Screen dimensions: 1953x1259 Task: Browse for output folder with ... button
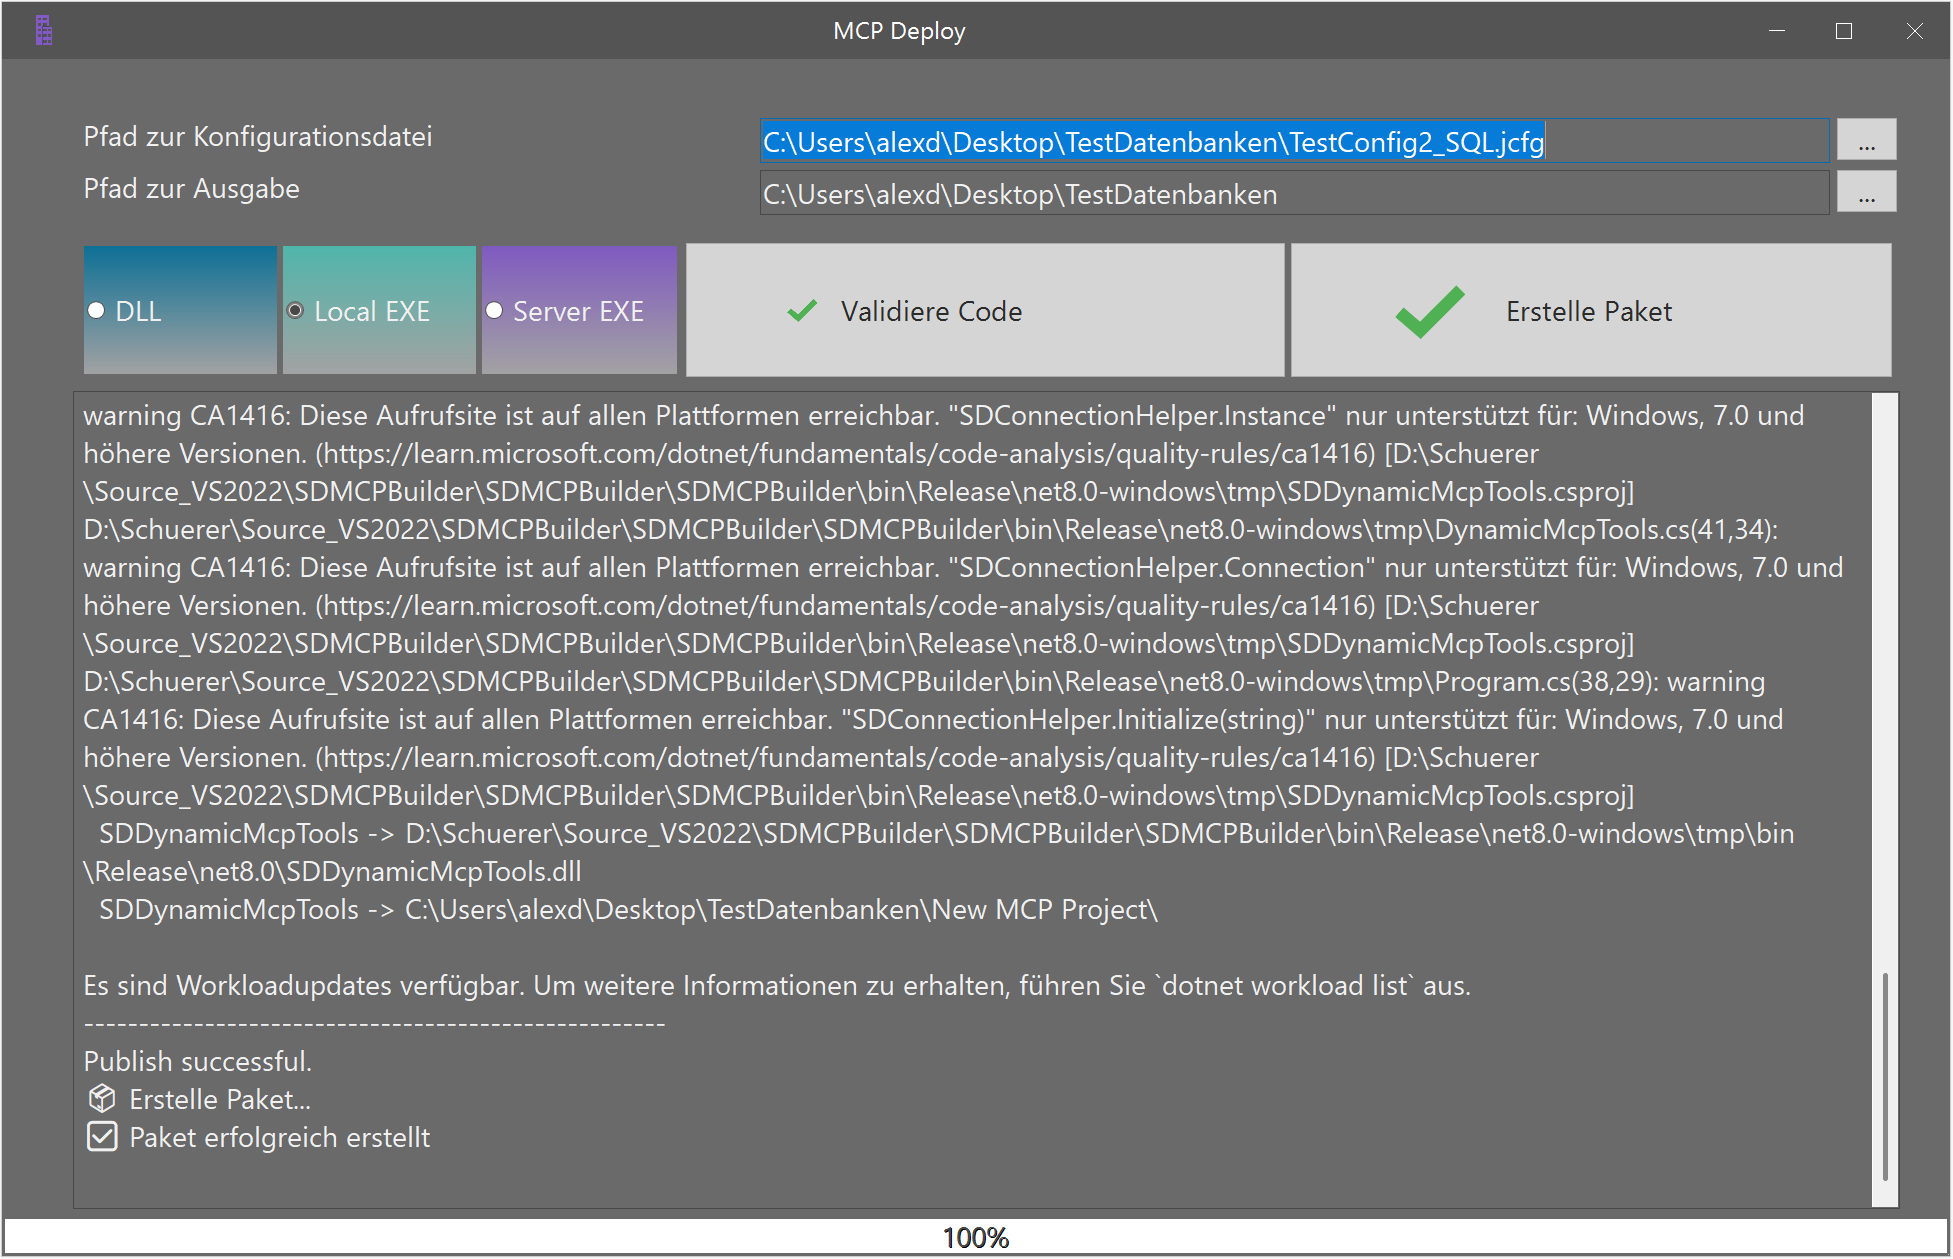1866,193
